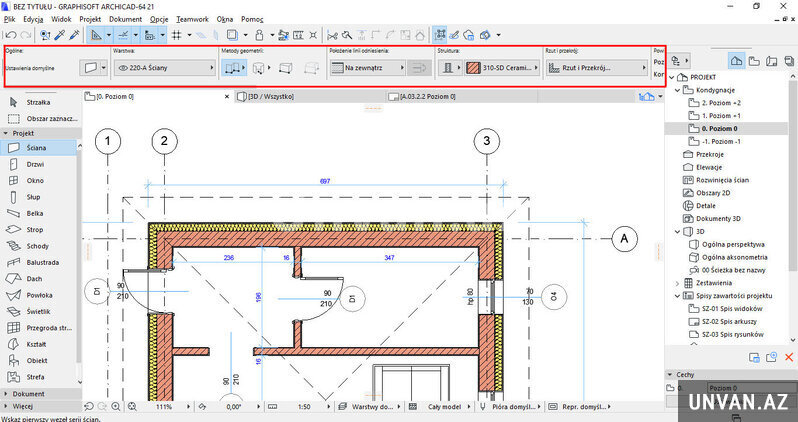
Task: Select the Strzałka arrow tool
Action: point(39,102)
